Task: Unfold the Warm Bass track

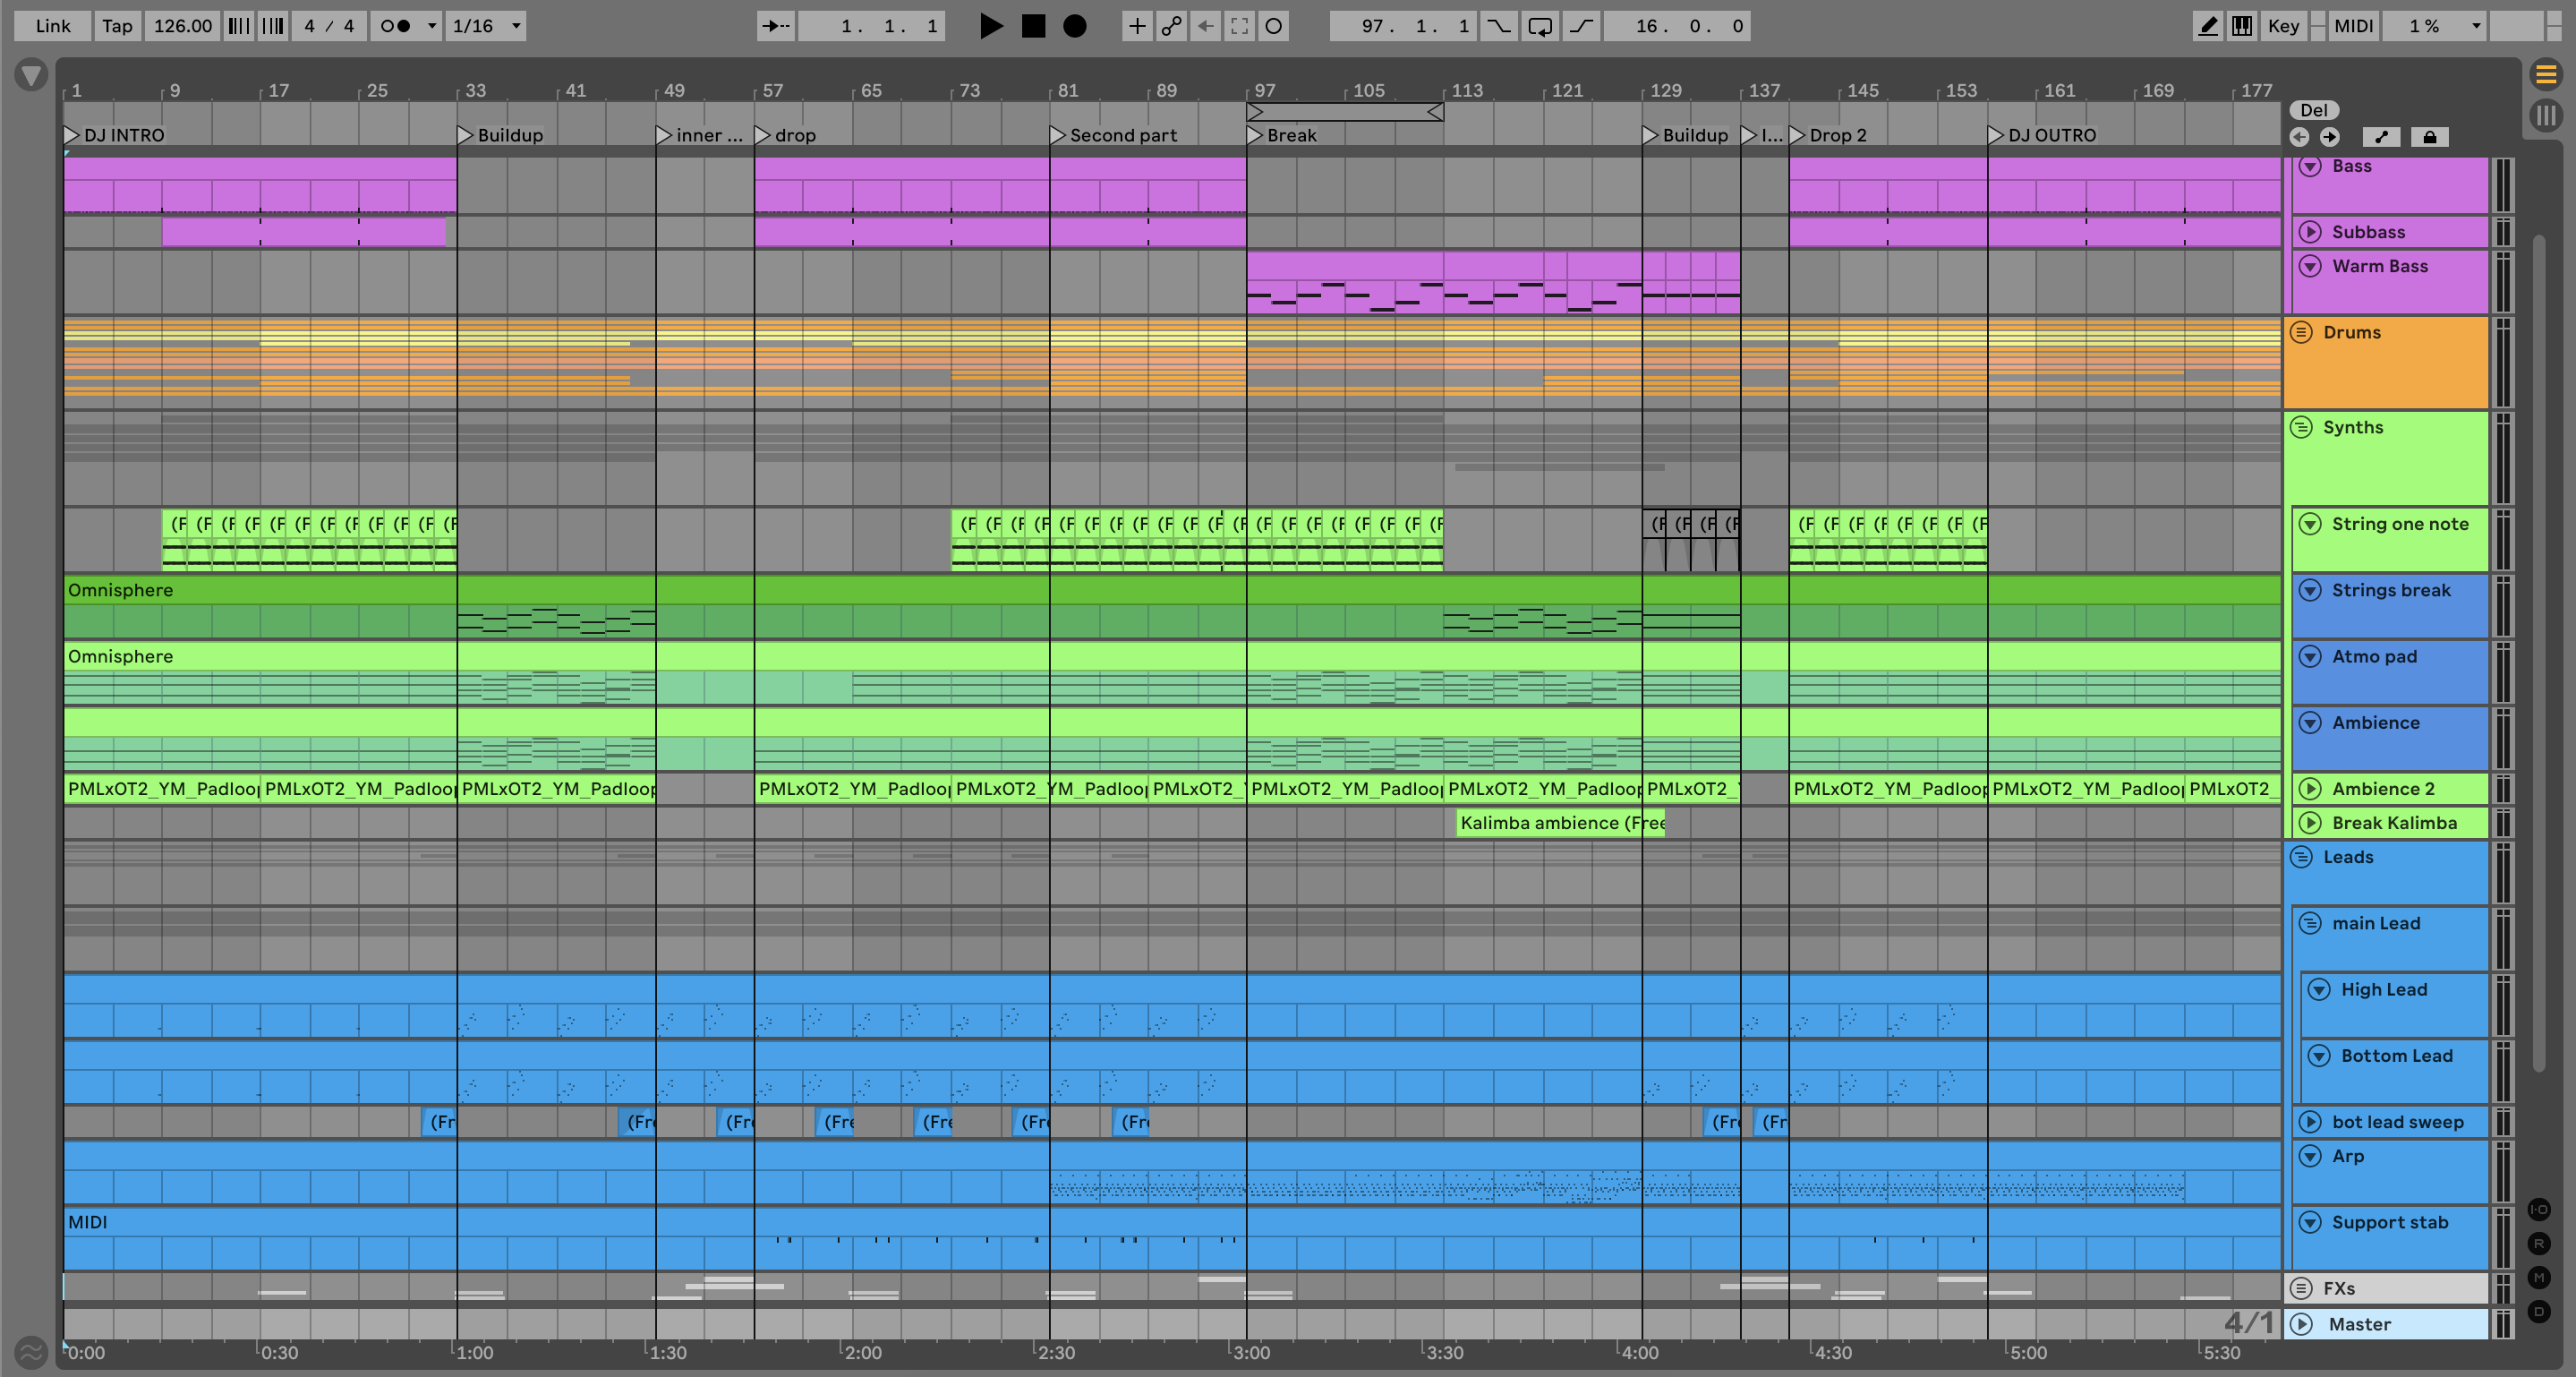Action: [2310, 266]
